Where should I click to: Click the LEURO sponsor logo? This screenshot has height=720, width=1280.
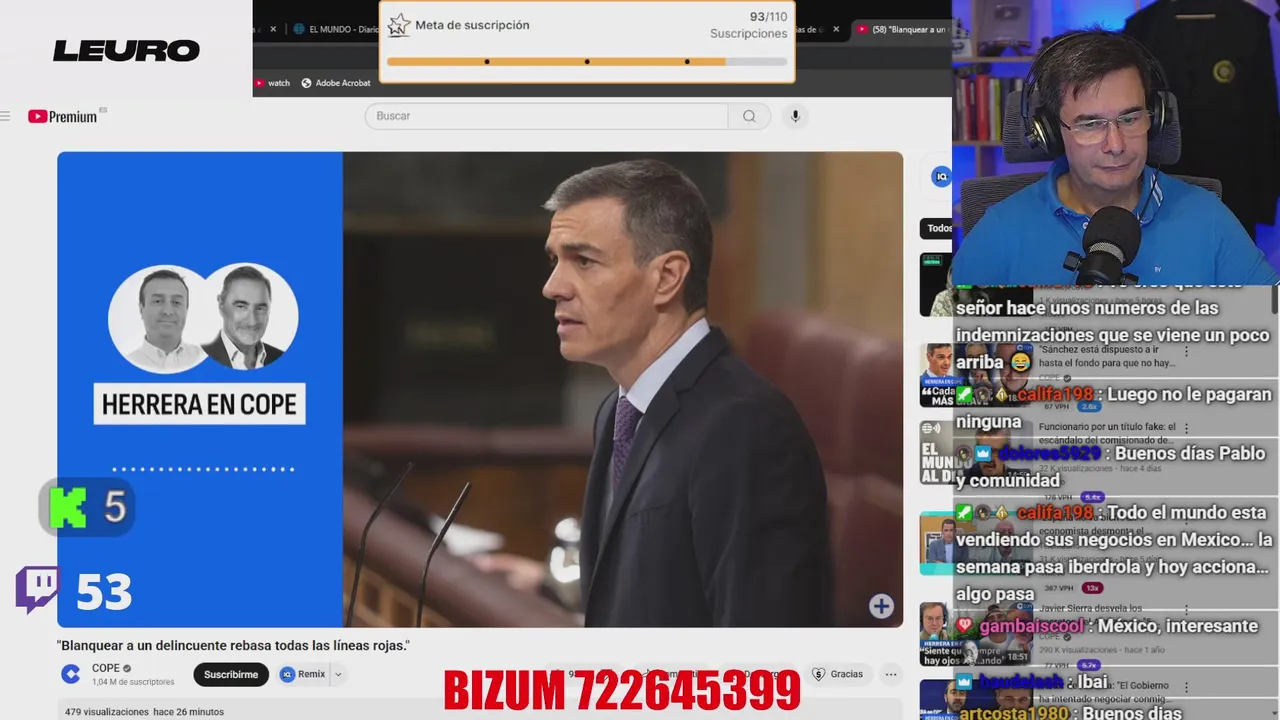(126, 50)
